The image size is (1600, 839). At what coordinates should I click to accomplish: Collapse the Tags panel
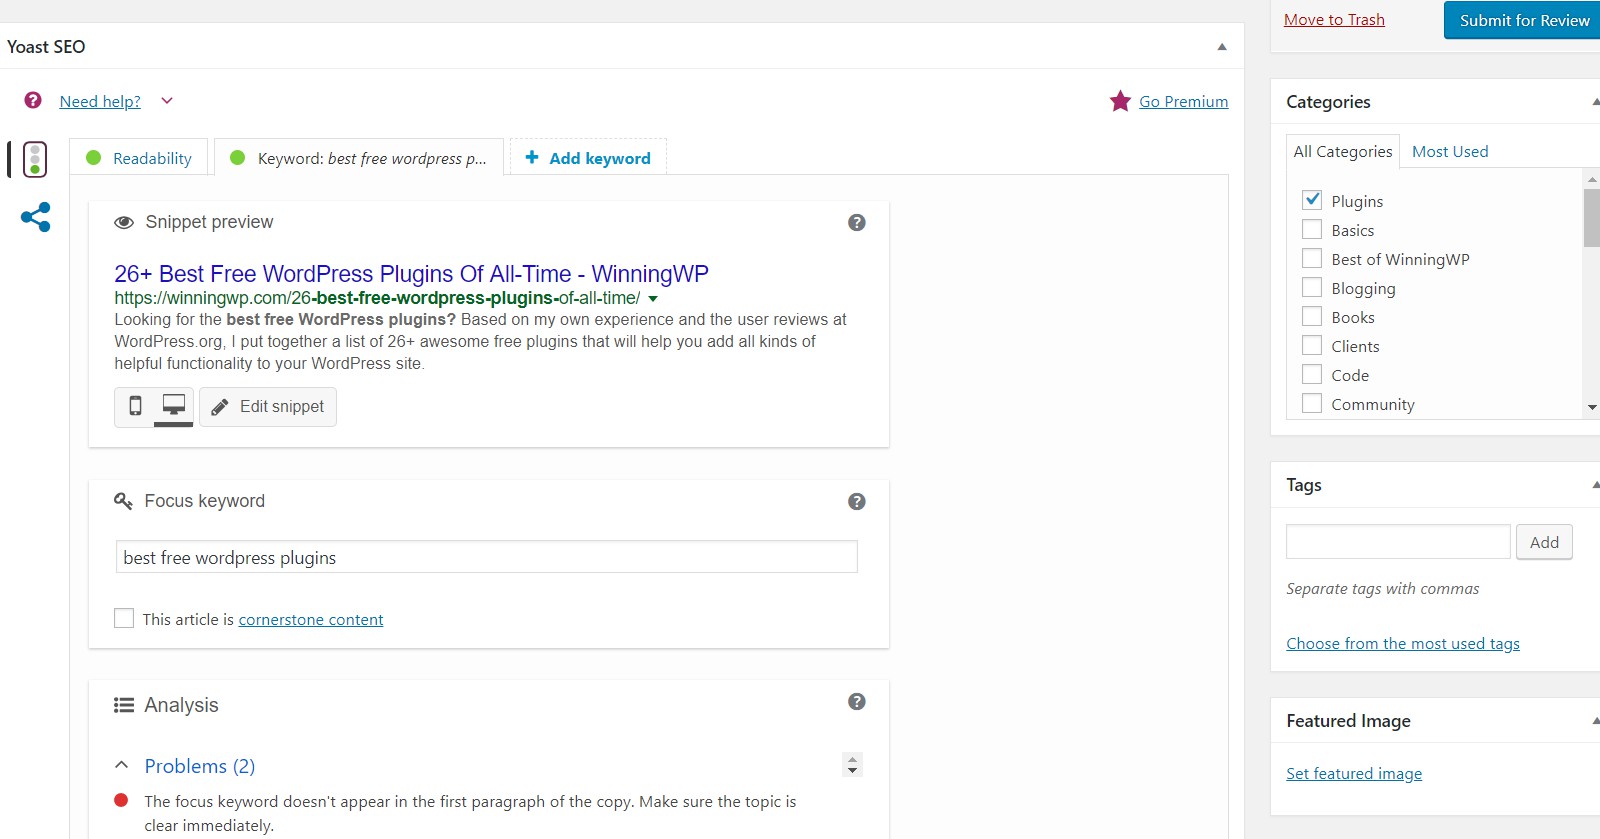pos(1595,485)
